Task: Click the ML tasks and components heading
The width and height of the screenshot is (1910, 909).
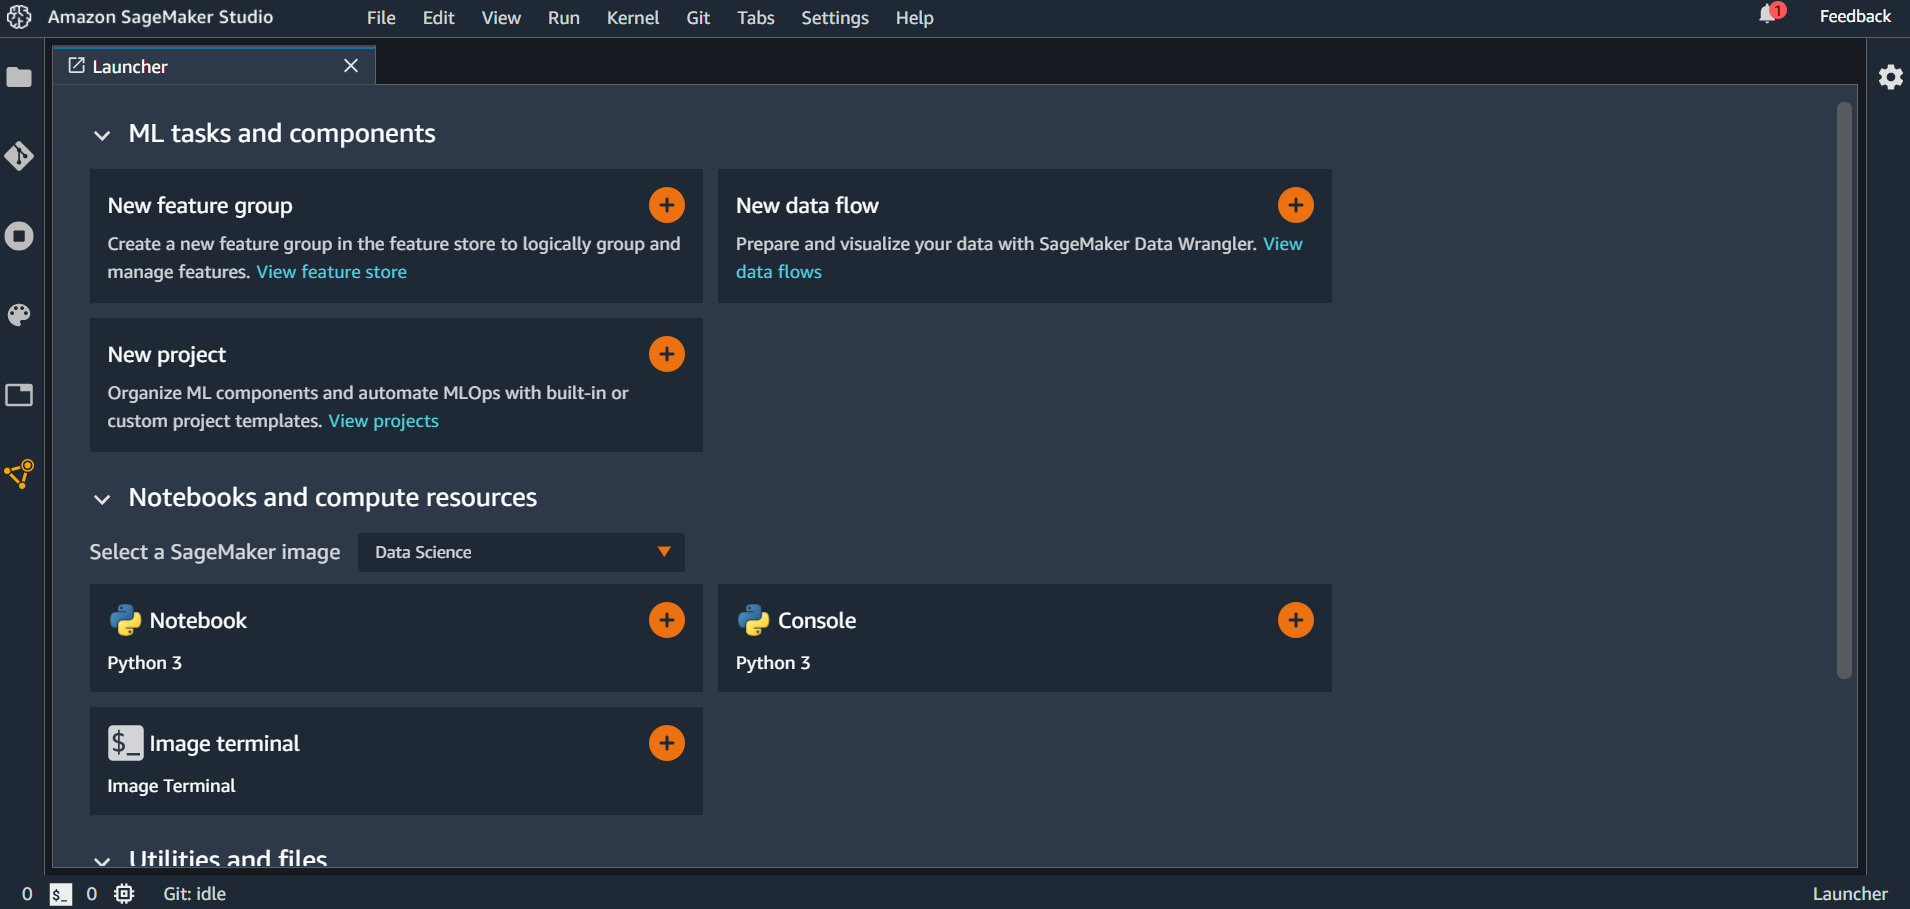Action: coord(282,134)
